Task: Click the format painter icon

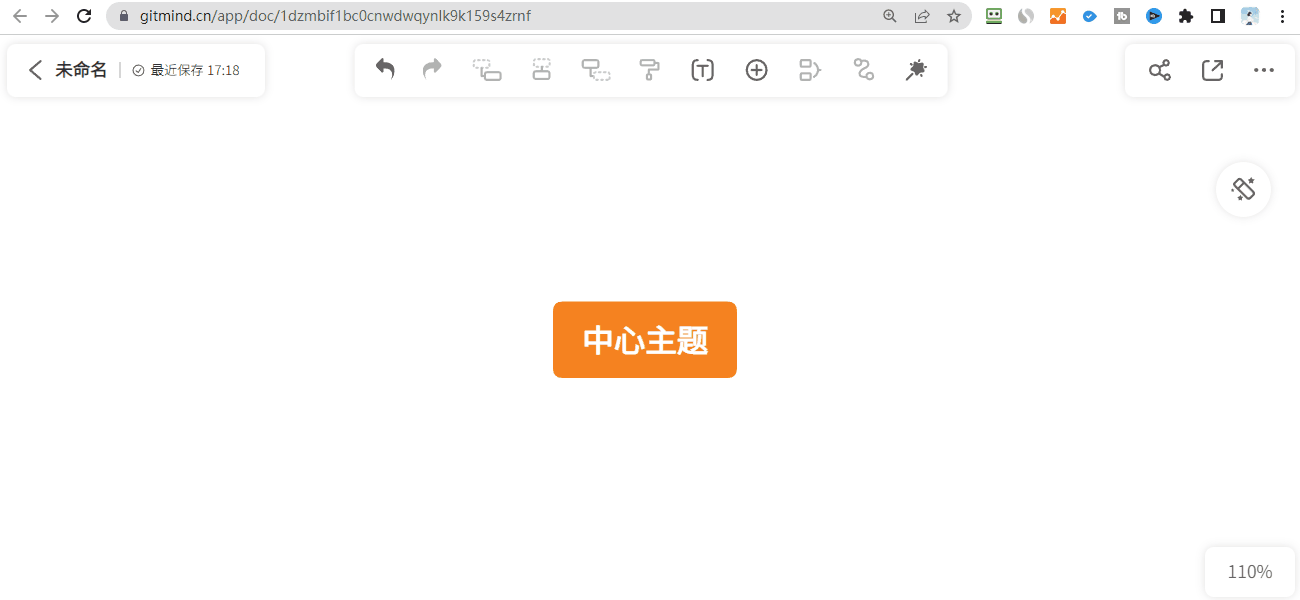Action: (650, 70)
